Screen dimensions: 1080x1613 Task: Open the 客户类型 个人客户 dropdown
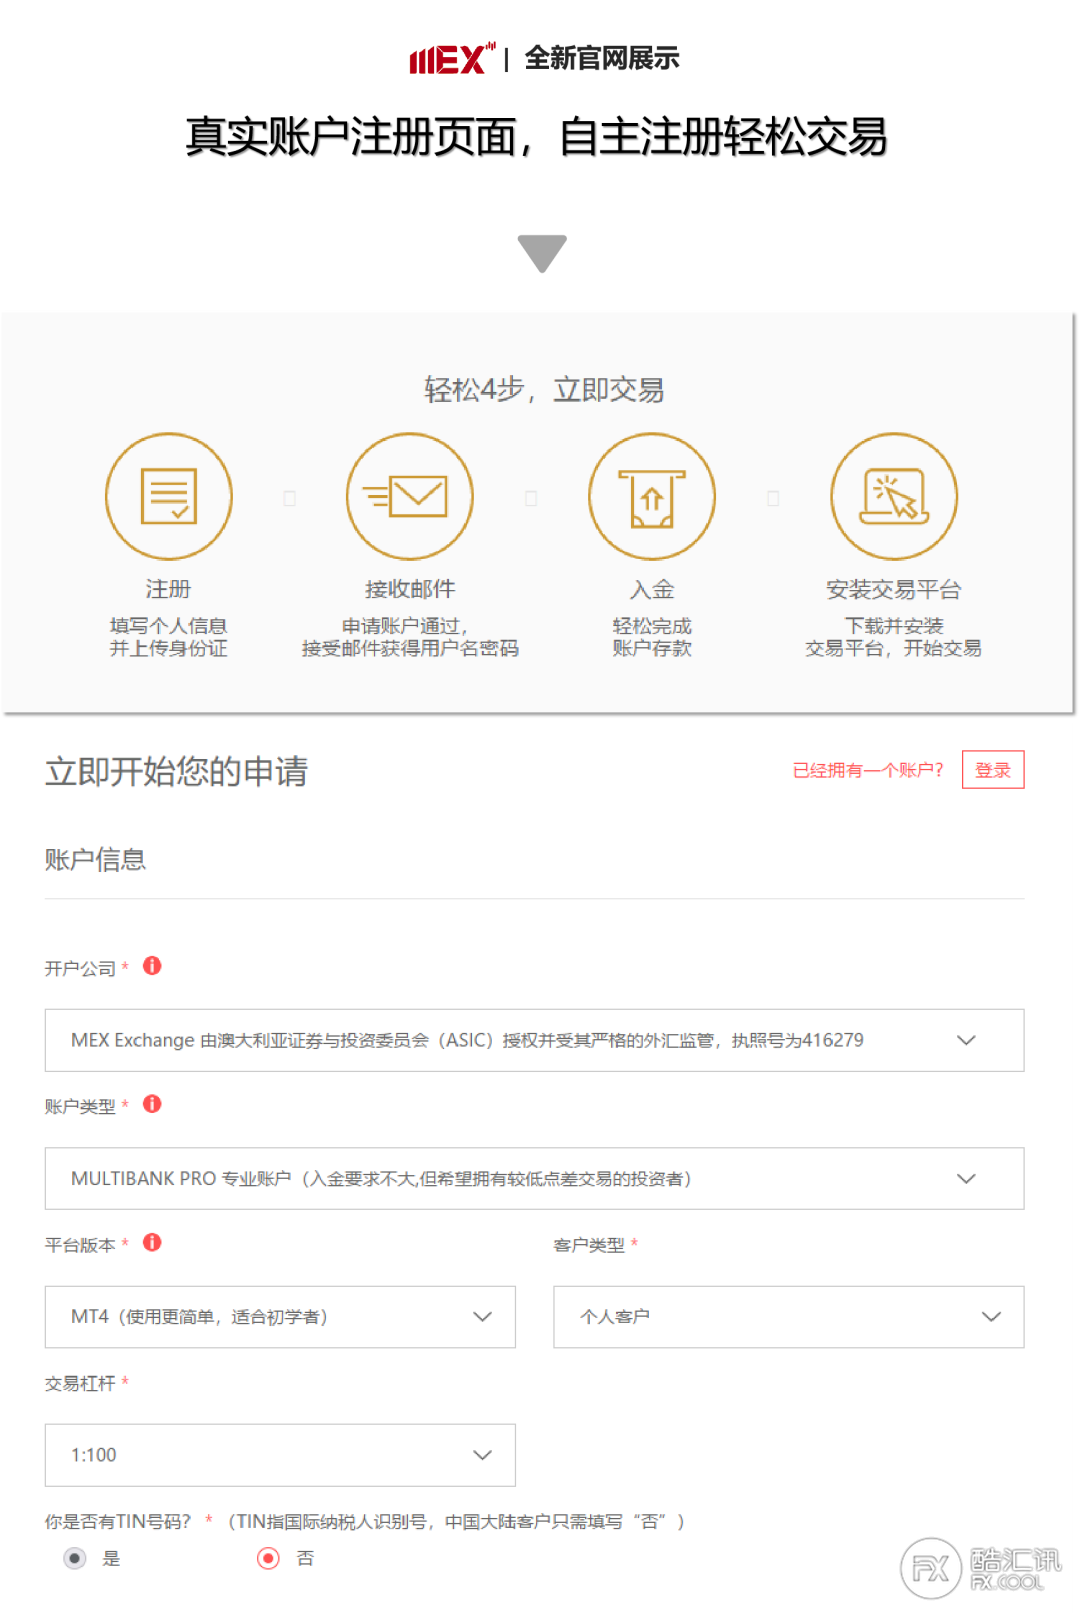pos(788,1316)
